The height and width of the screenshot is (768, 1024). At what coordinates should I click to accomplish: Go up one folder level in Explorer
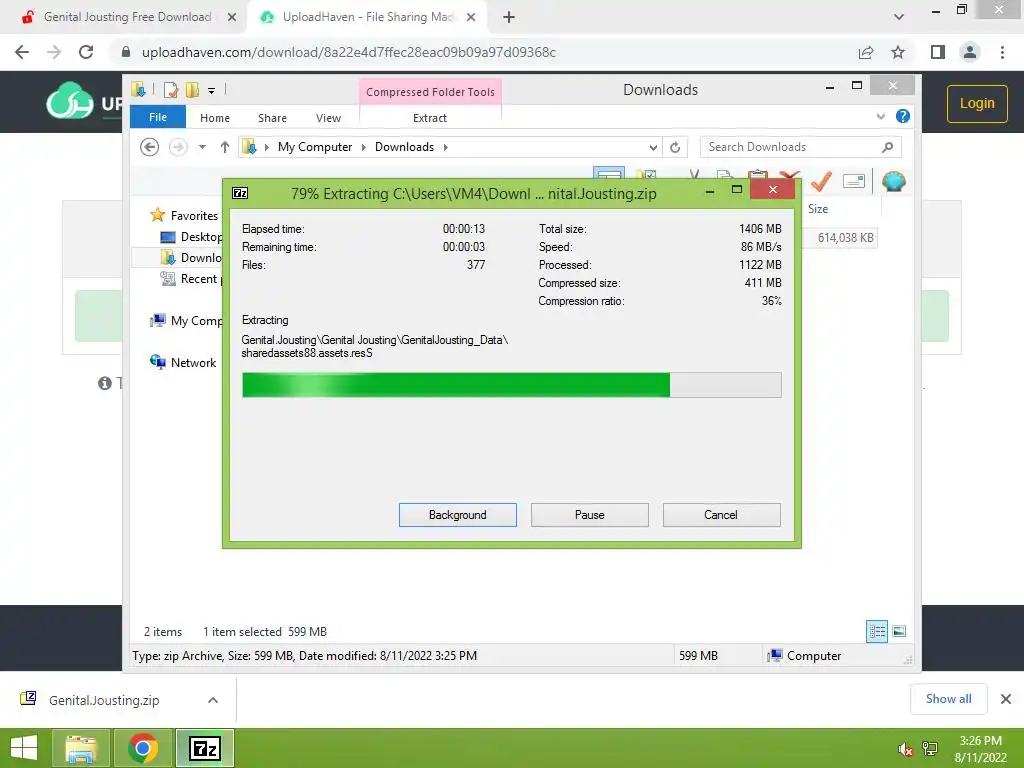coord(225,147)
